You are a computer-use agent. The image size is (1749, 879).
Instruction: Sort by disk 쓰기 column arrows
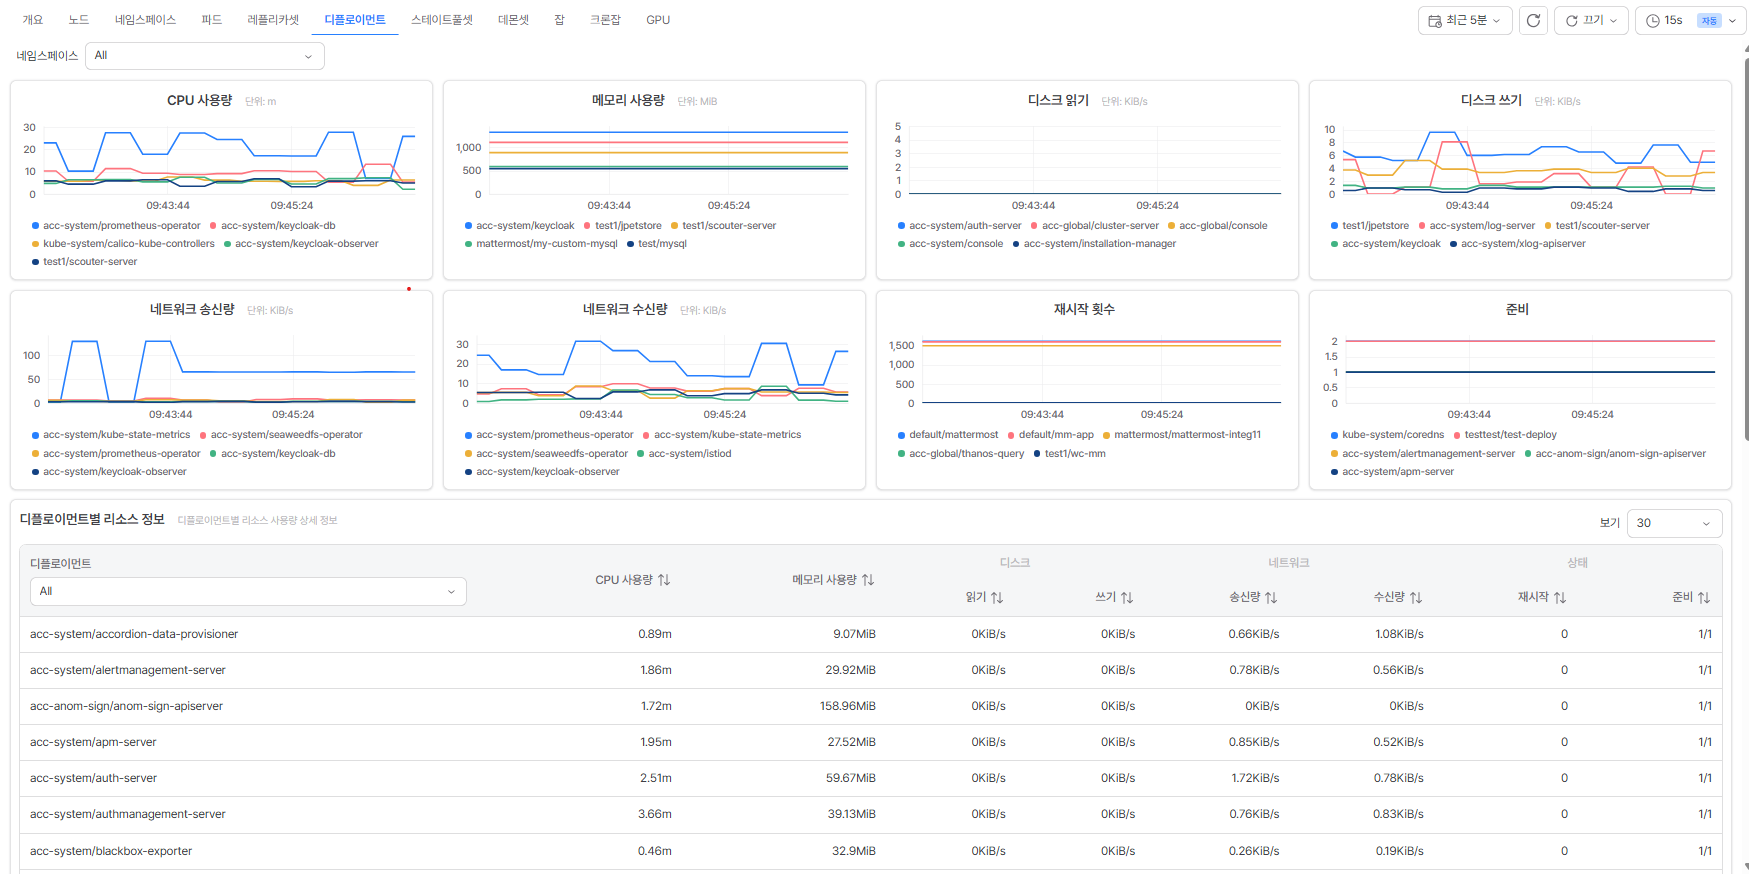click(1127, 597)
